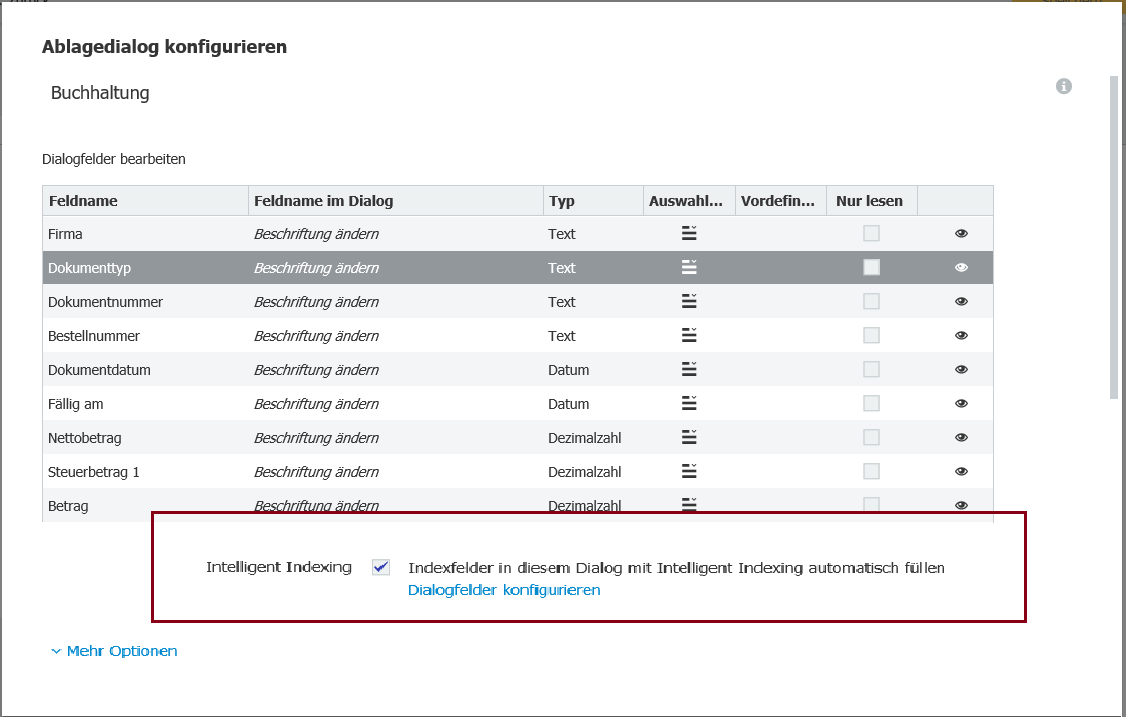Open select list settings for Betrag field
The image size is (1126, 718).
tap(688, 505)
